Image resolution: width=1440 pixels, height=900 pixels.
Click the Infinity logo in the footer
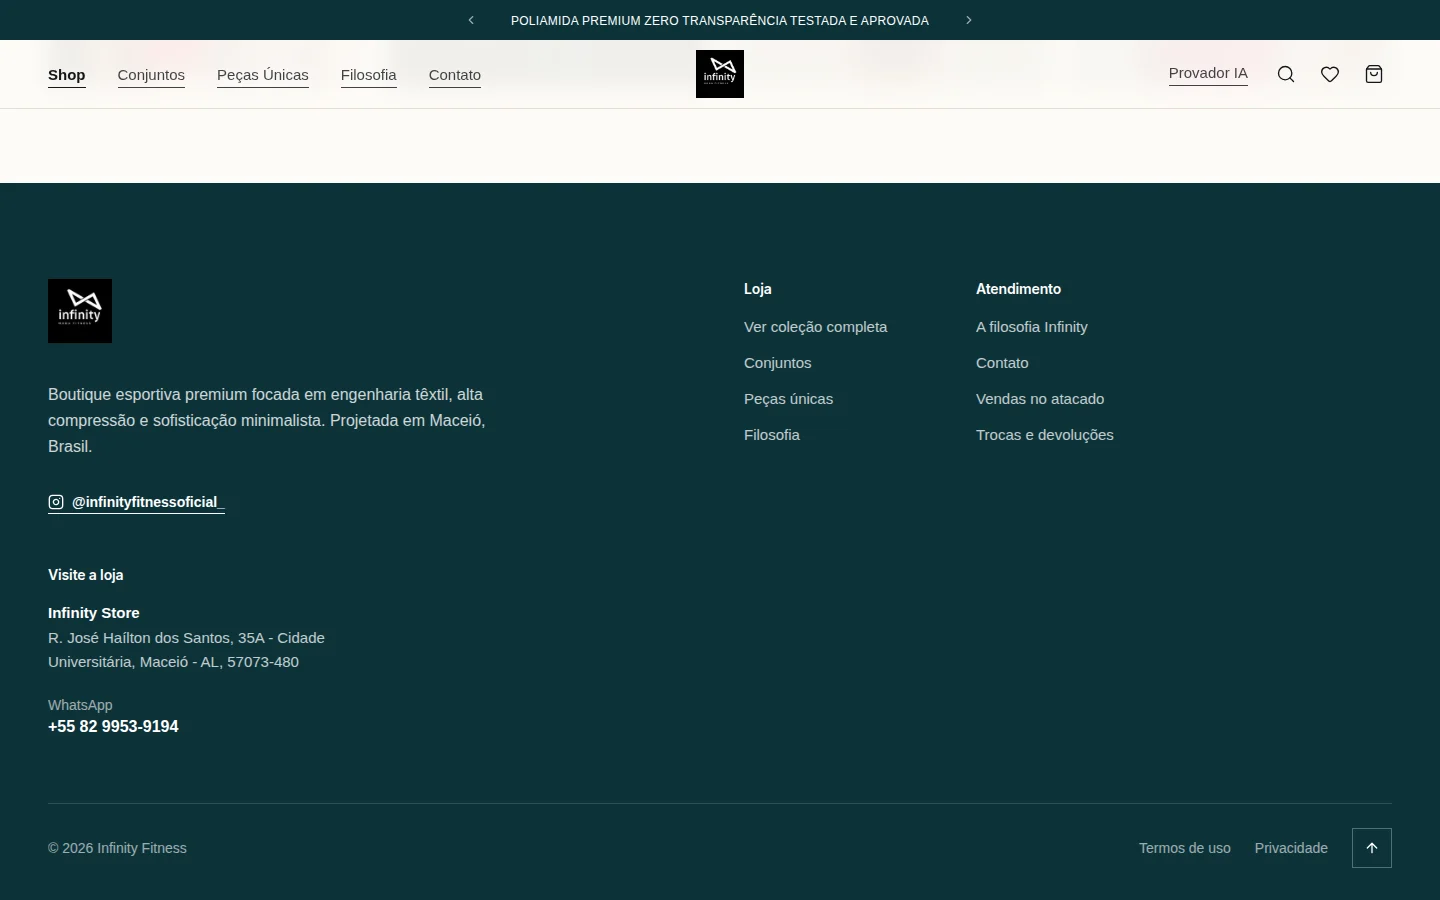pos(80,311)
